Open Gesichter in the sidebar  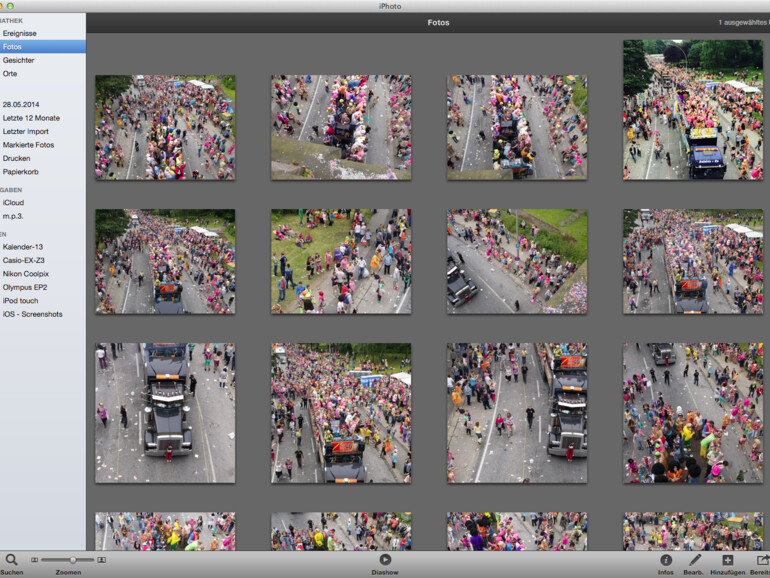coord(18,60)
